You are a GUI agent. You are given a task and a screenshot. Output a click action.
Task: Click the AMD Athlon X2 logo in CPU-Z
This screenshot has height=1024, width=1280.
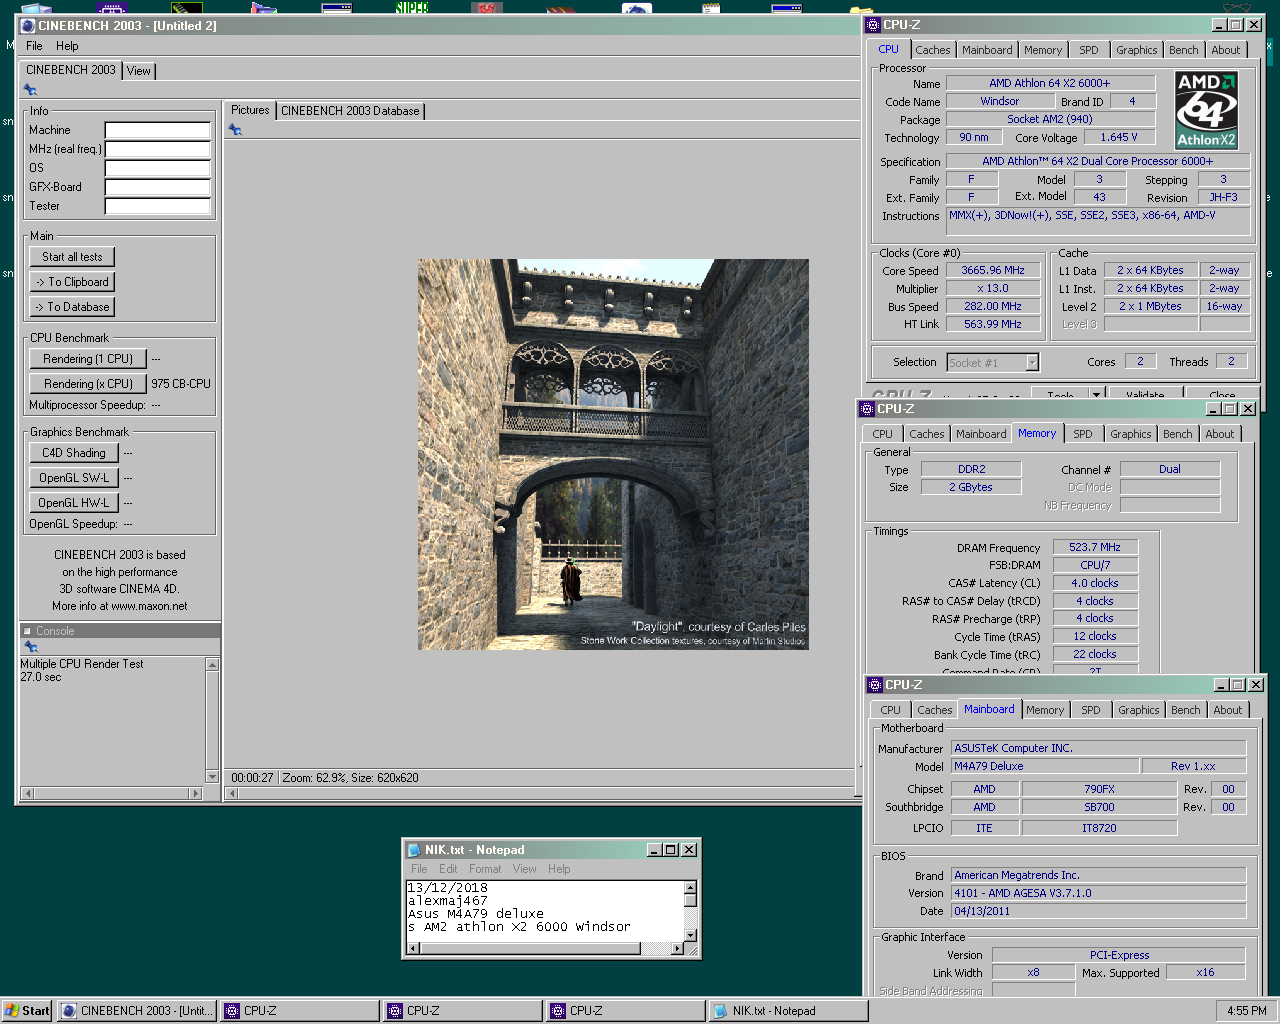coord(1206,110)
